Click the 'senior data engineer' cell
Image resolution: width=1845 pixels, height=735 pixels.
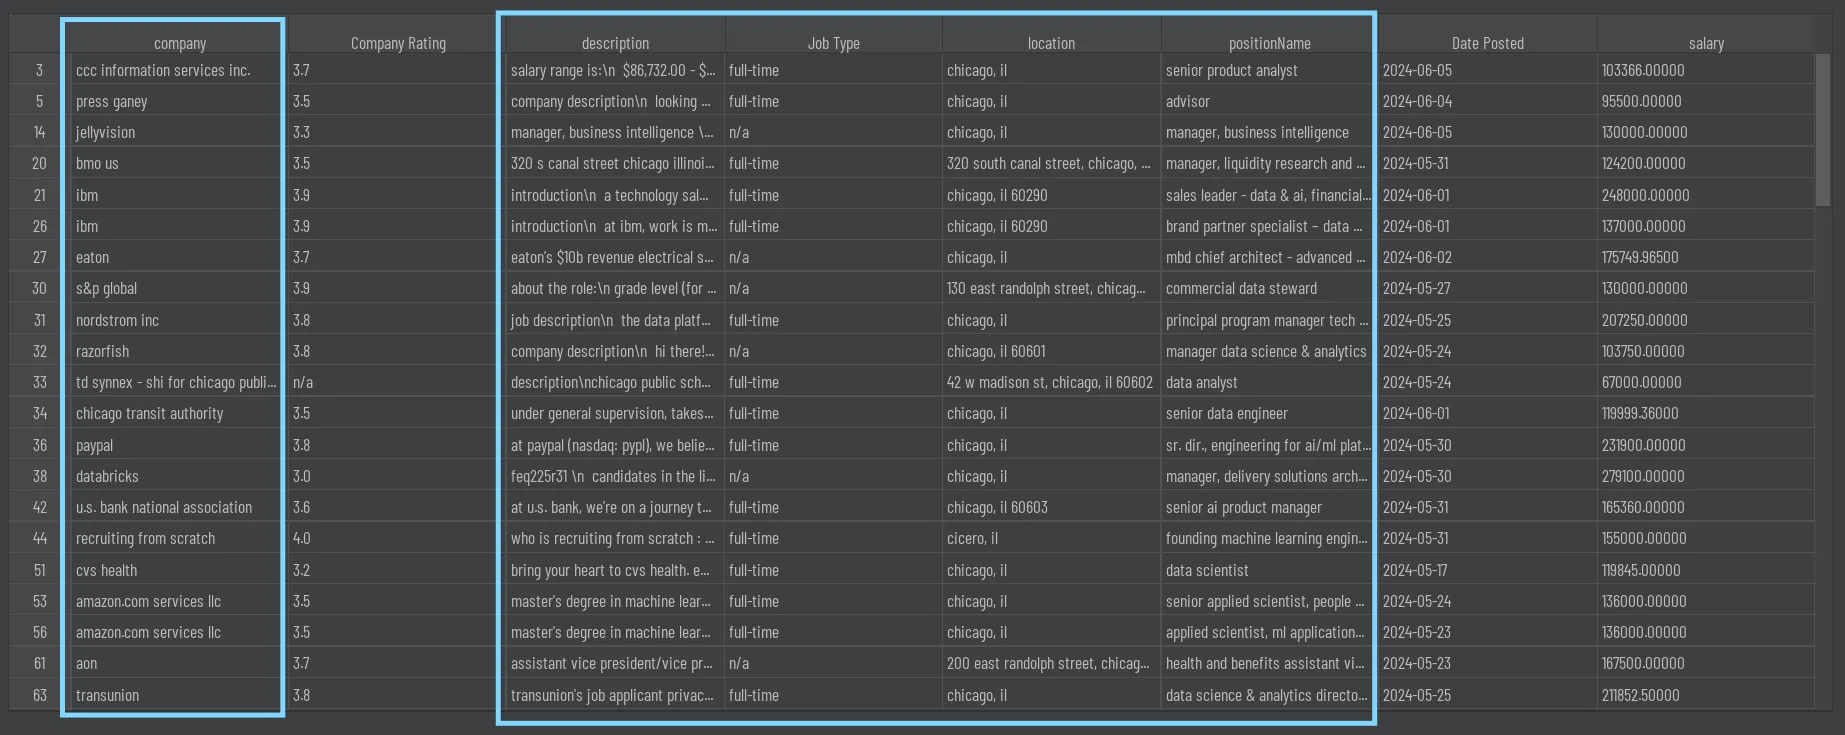tap(1269, 413)
